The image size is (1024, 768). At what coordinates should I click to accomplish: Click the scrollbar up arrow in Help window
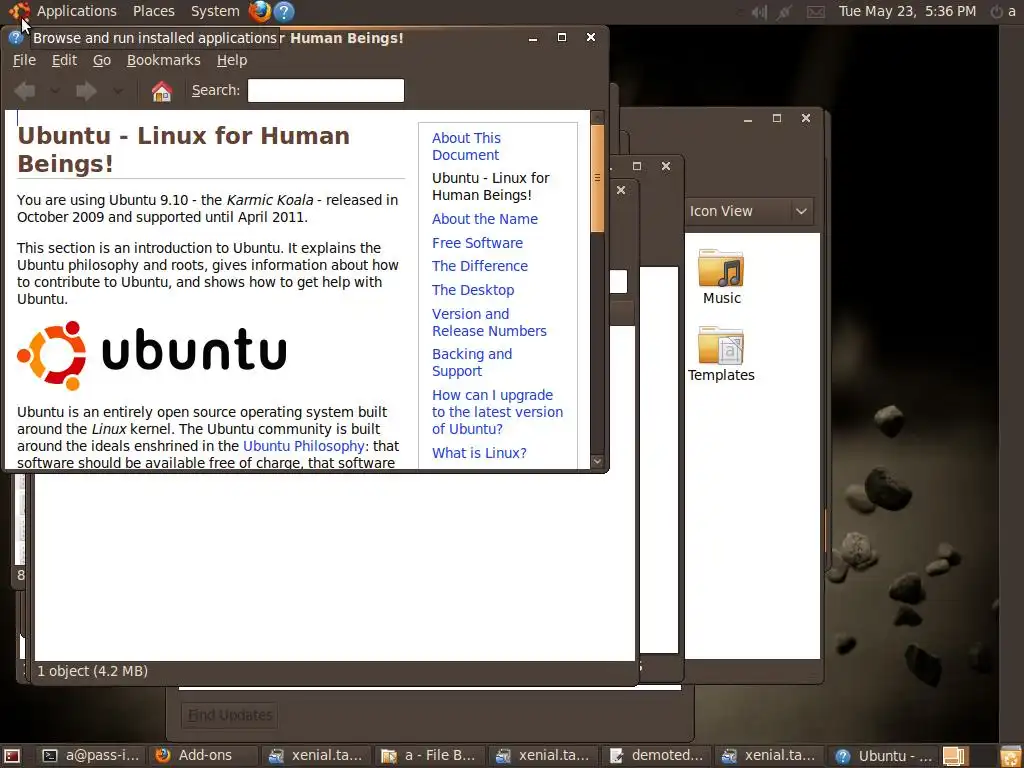click(597, 118)
